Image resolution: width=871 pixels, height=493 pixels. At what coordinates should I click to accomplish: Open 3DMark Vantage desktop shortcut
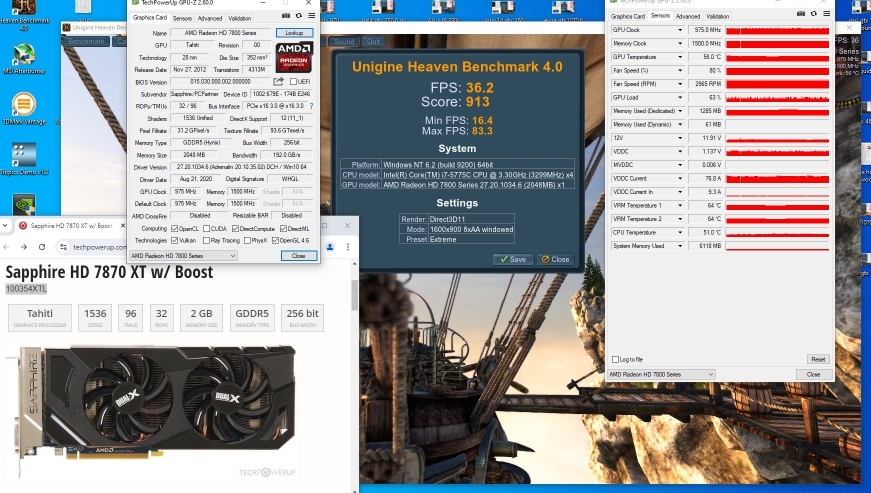tap(24, 108)
